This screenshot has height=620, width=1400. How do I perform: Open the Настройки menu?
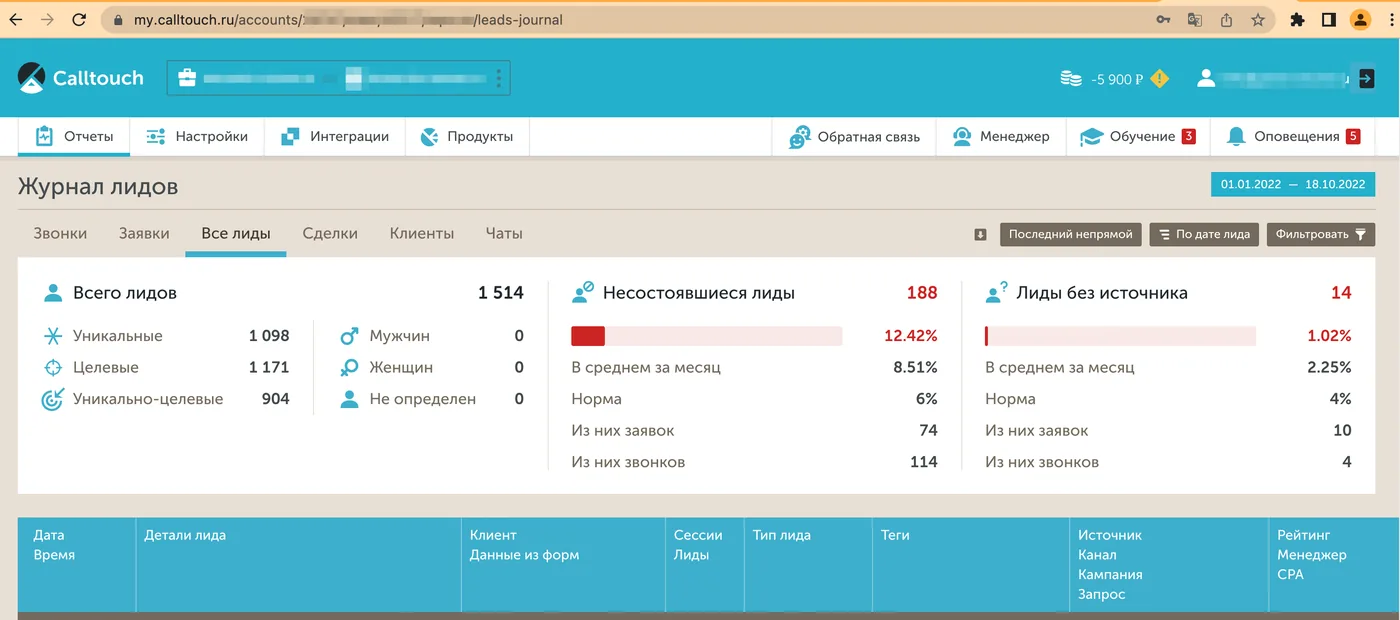(x=197, y=137)
